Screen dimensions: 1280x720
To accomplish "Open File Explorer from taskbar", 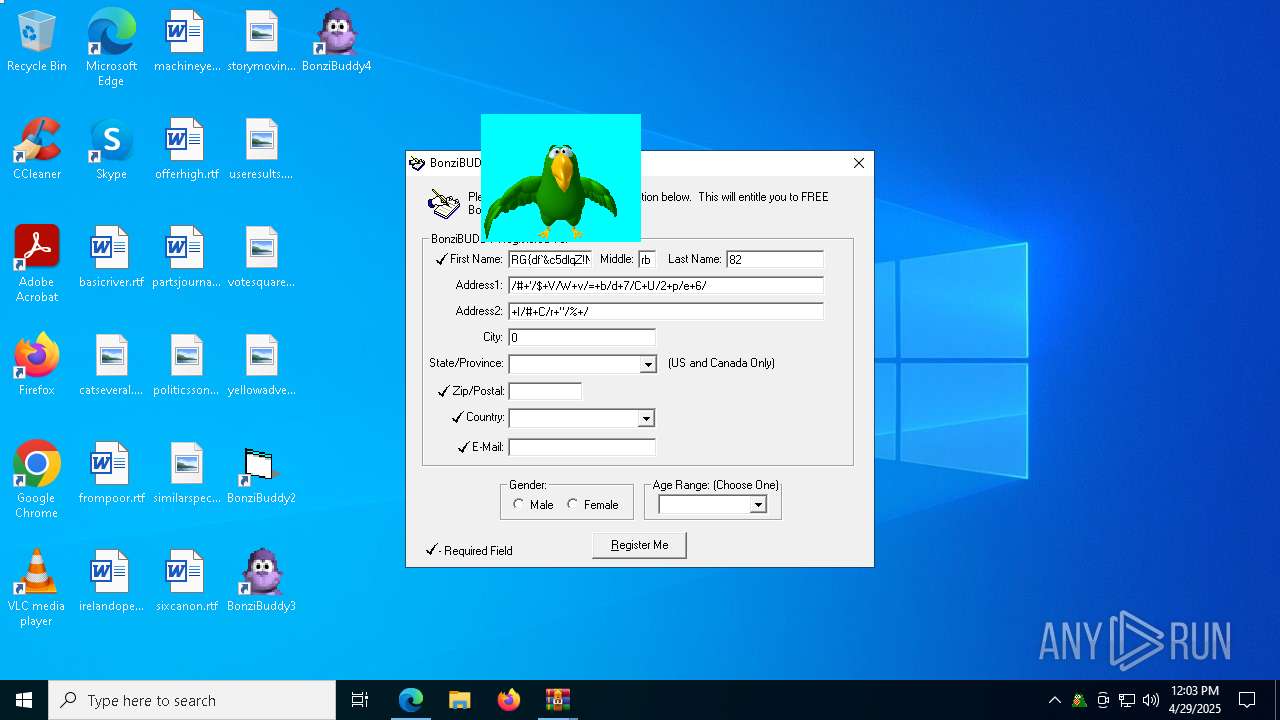I will pyautogui.click(x=459, y=700).
